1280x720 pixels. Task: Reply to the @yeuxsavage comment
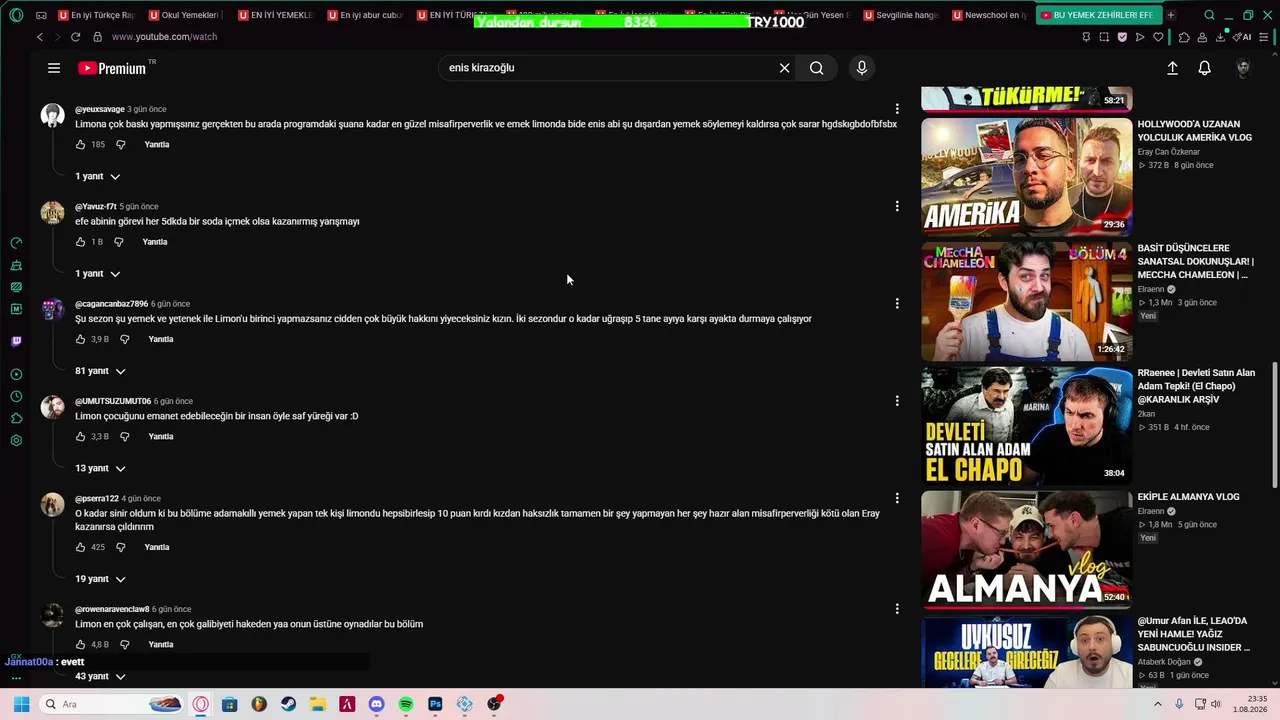pyautogui.click(x=157, y=145)
